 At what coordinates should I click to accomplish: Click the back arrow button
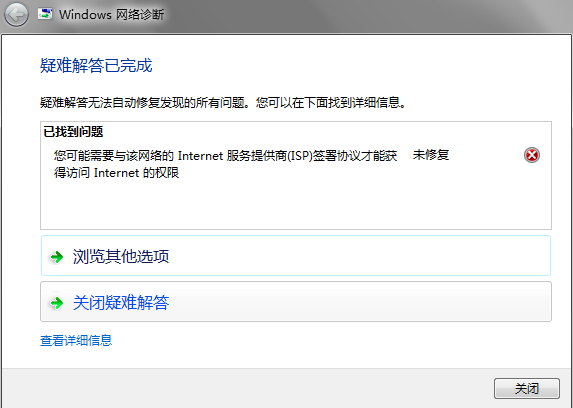click(16, 15)
